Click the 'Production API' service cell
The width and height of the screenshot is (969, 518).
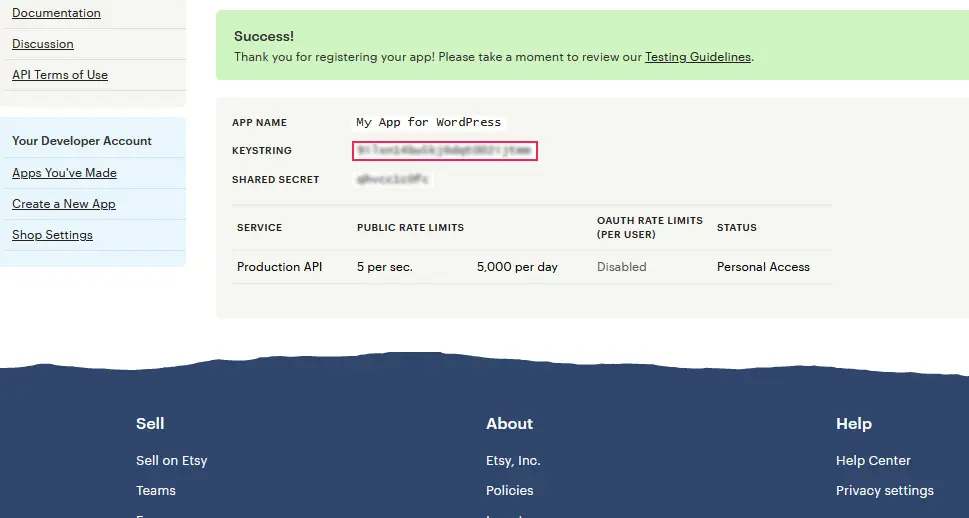[x=279, y=267]
